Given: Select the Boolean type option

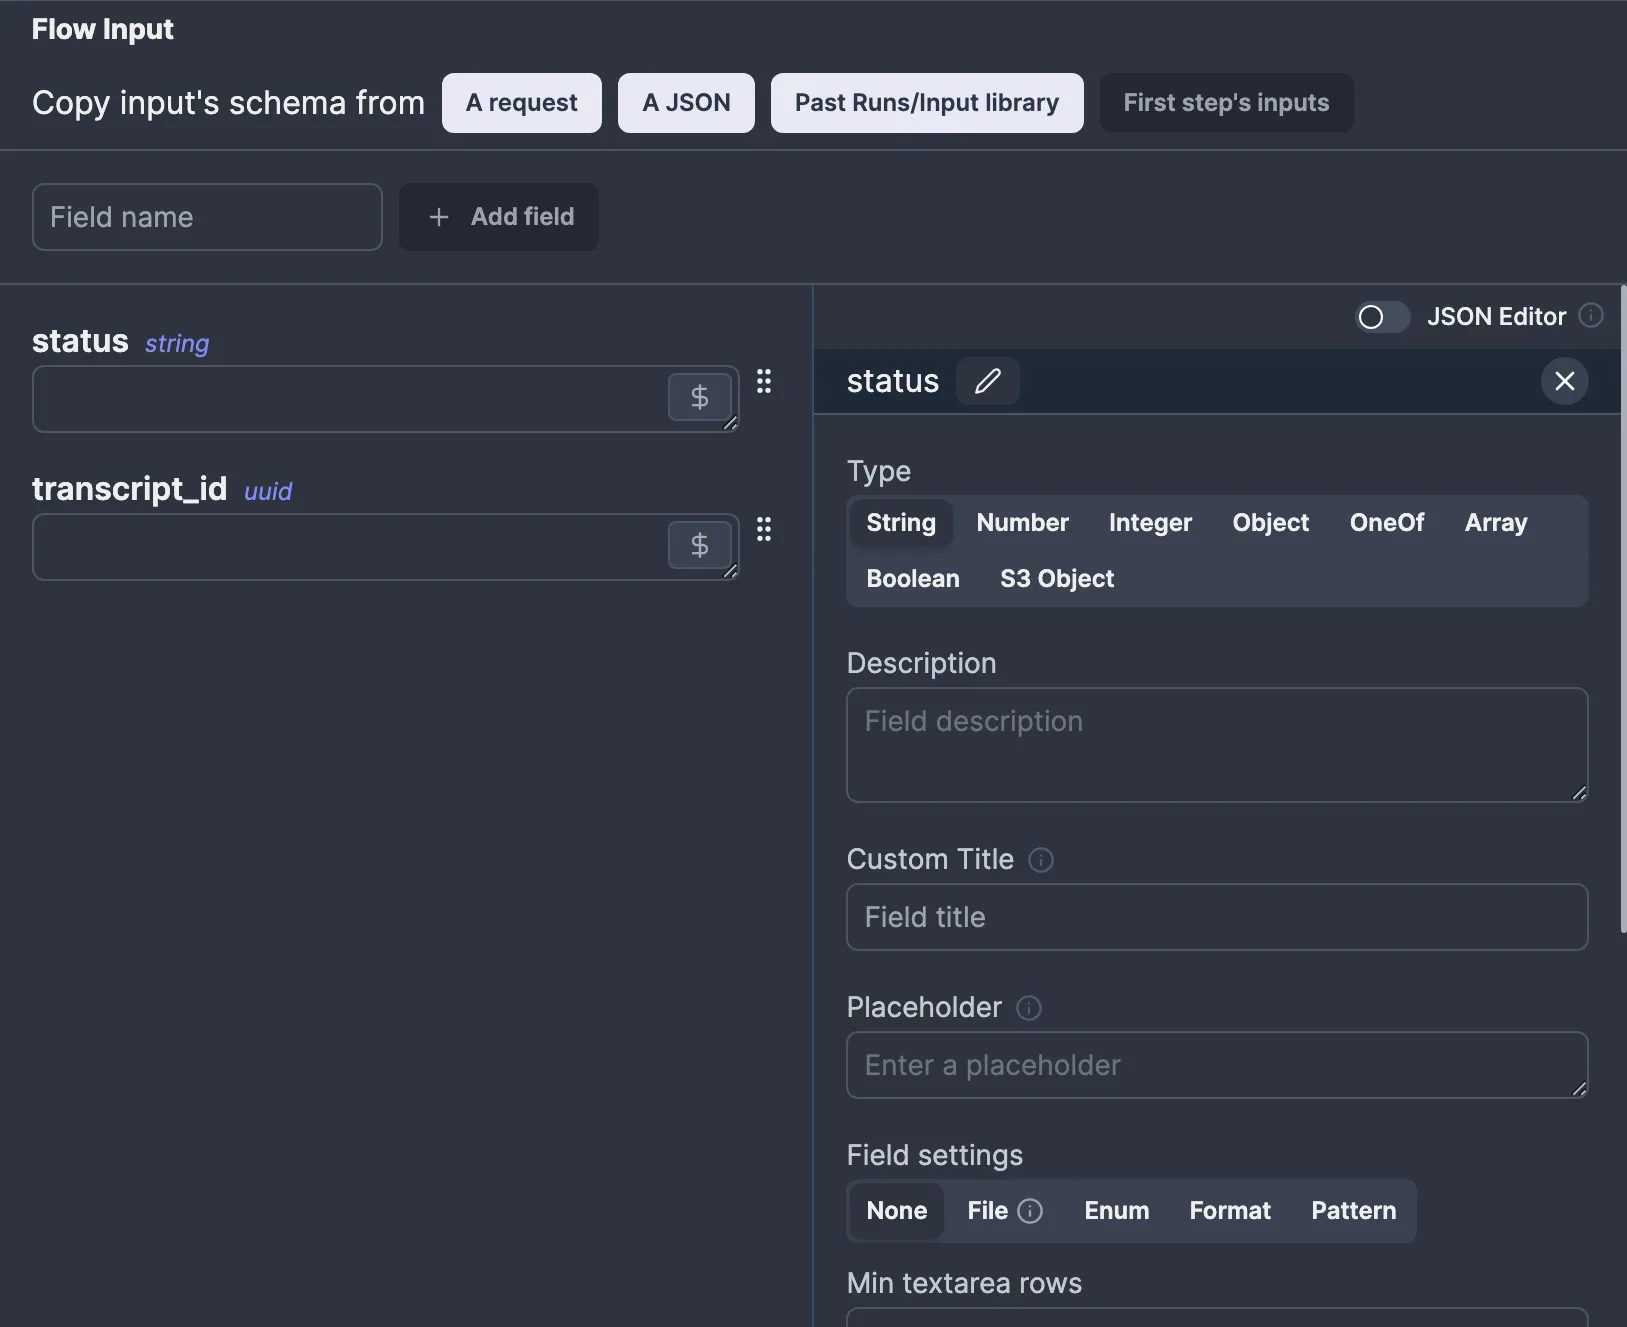Looking at the screenshot, I should coord(912,579).
